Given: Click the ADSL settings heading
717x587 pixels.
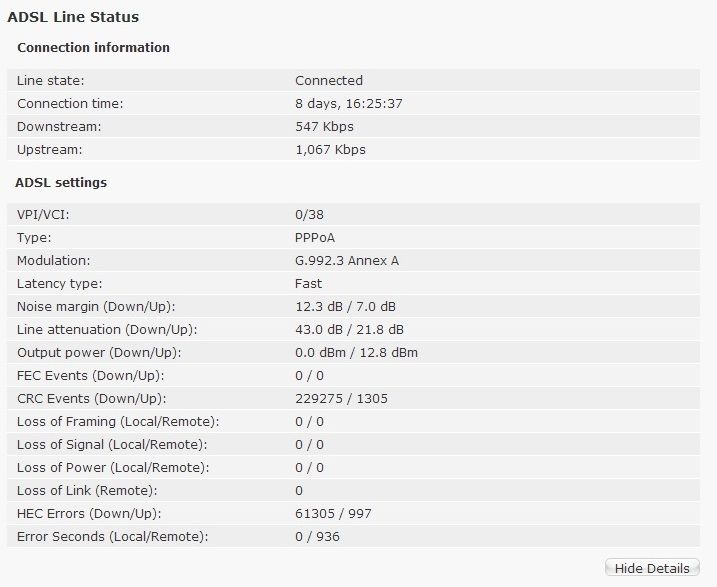Looking at the screenshot, I should click(x=61, y=182).
